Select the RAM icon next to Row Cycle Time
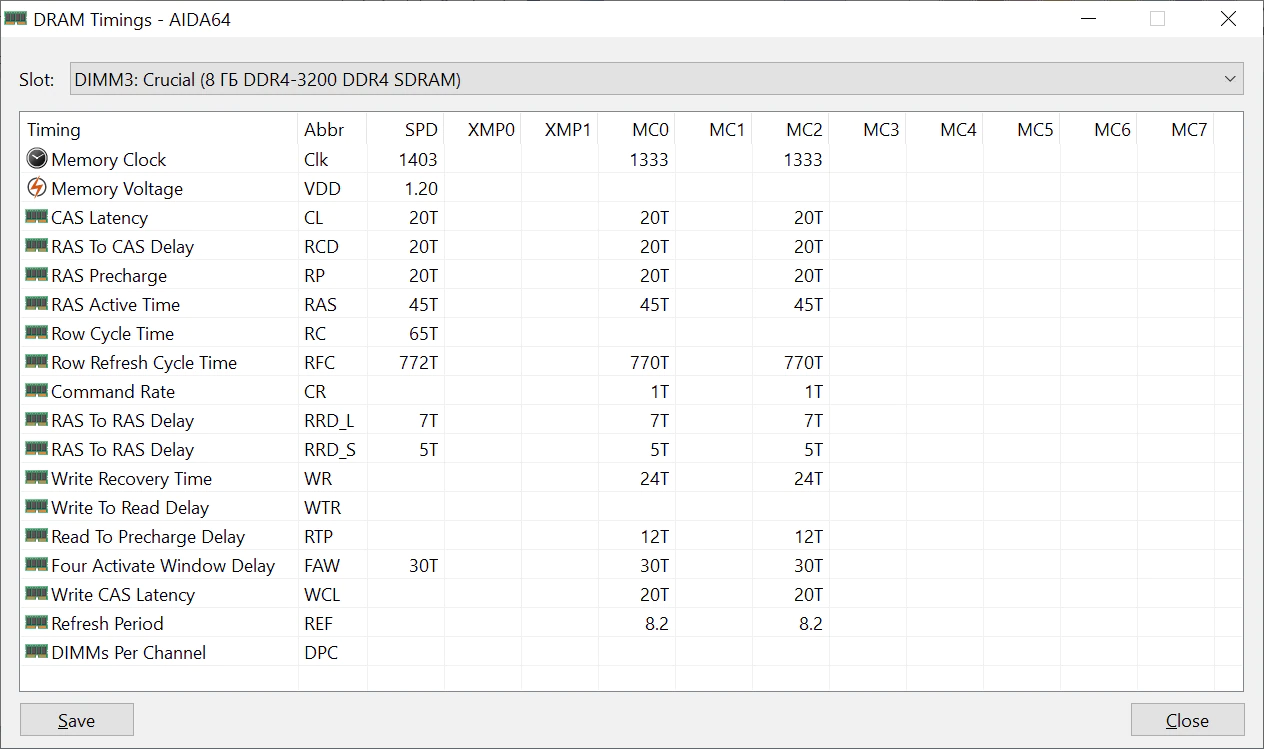Viewport: 1264px width, 749px height. [37, 333]
